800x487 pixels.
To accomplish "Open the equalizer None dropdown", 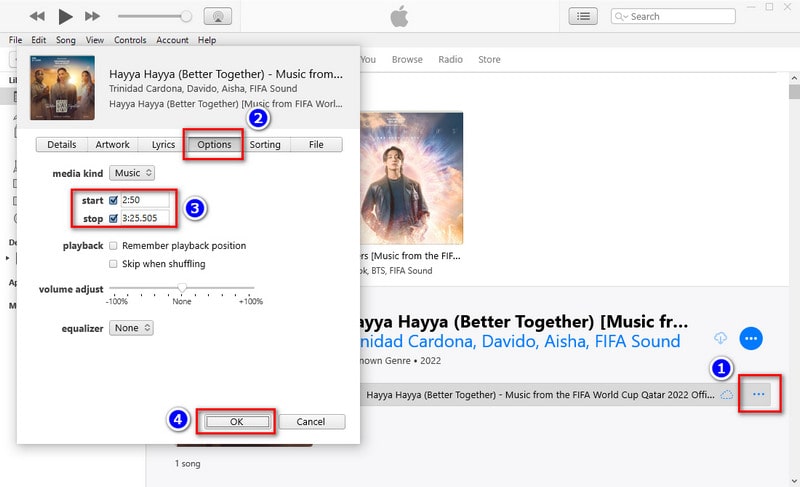I will tap(131, 328).
